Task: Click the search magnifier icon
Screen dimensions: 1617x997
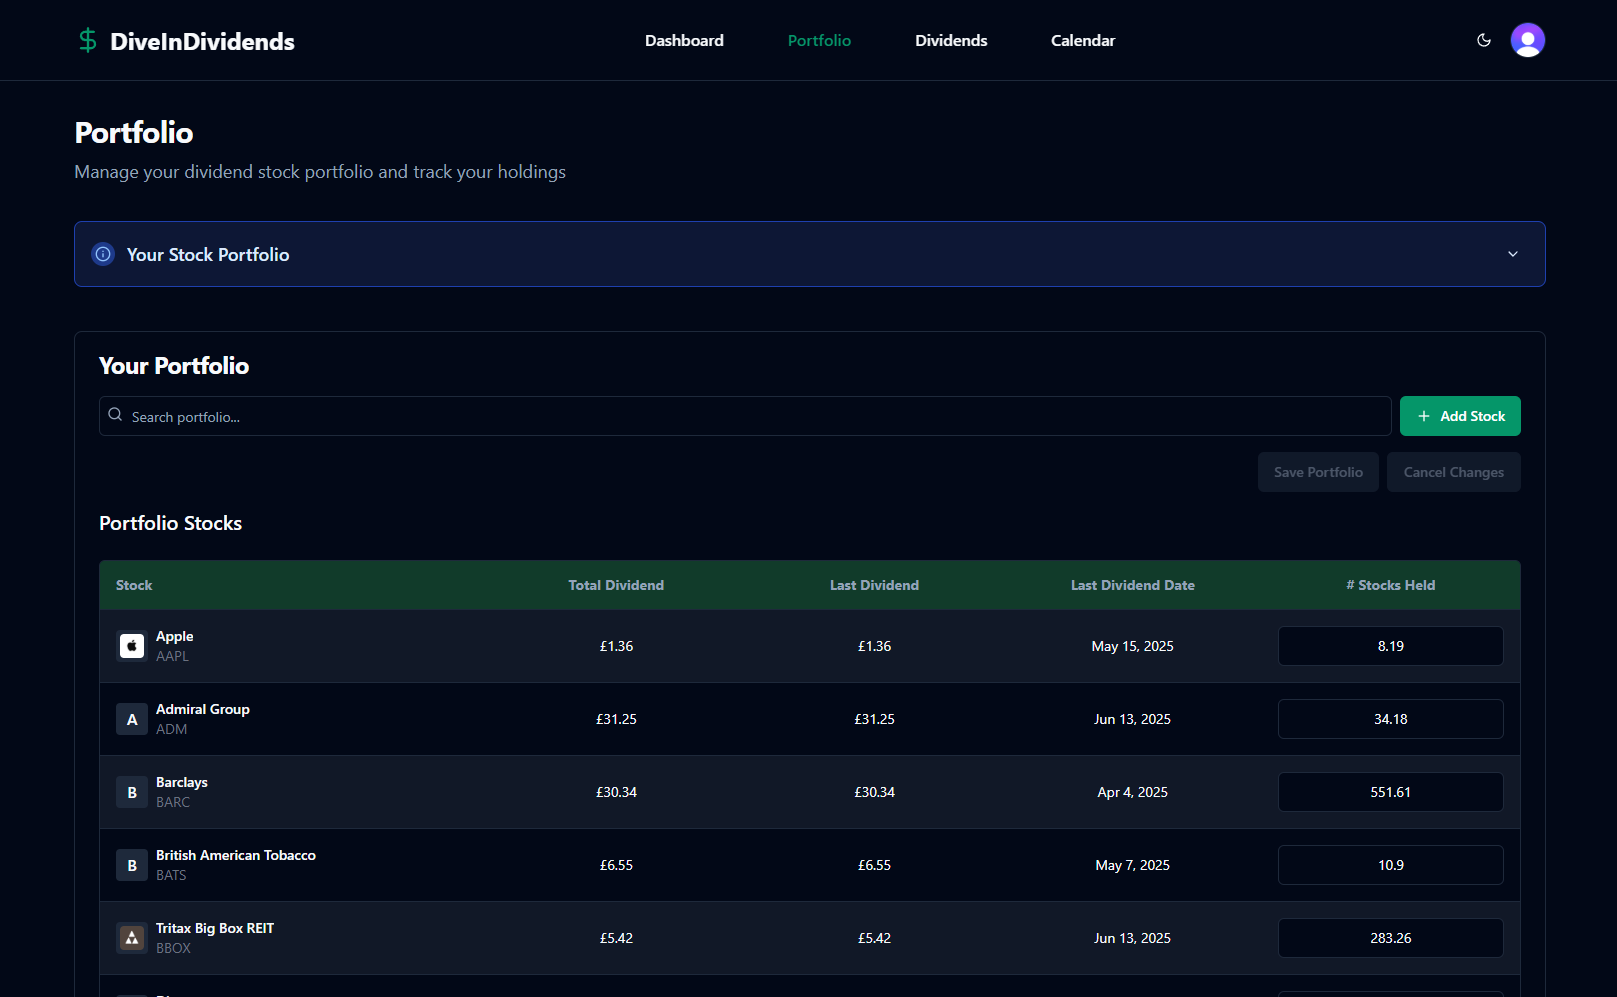Action: pyautogui.click(x=115, y=415)
